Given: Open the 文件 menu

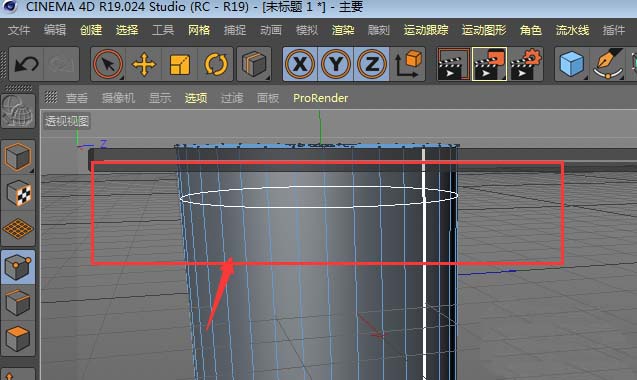Looking at the screenshot, I should coord(19,30).
